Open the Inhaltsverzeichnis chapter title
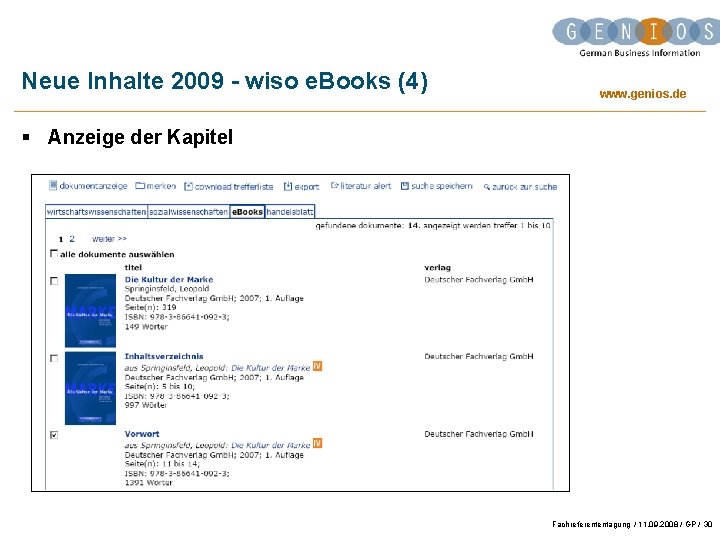720x540 pixels. [x=163, y=356]
